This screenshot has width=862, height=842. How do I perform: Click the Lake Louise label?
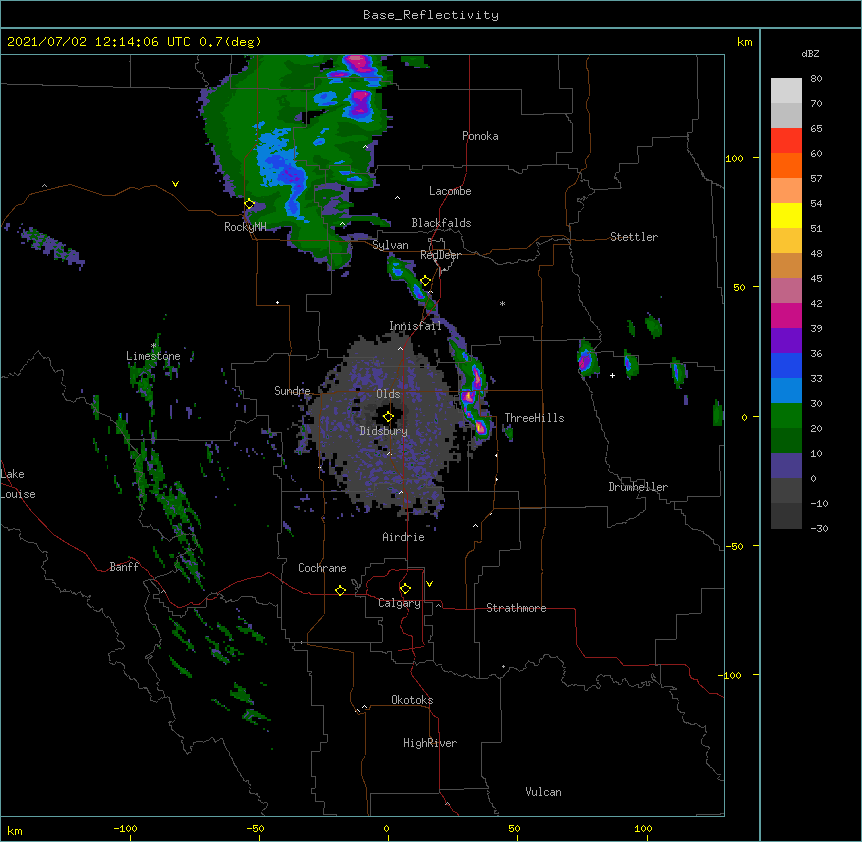tap(18, 484)
